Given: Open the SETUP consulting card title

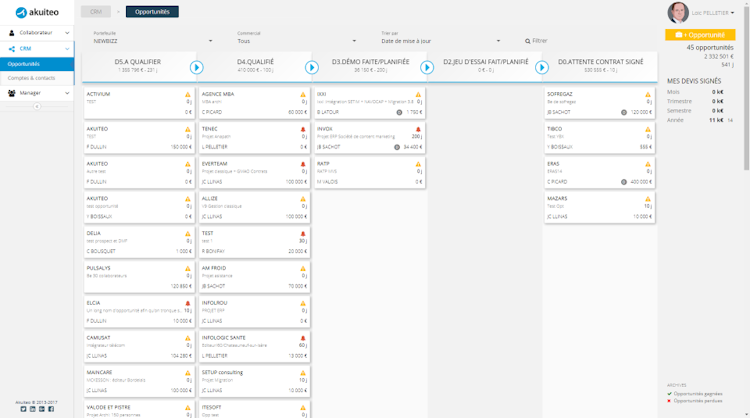Looking at the screenshot, I should [222, 373].
